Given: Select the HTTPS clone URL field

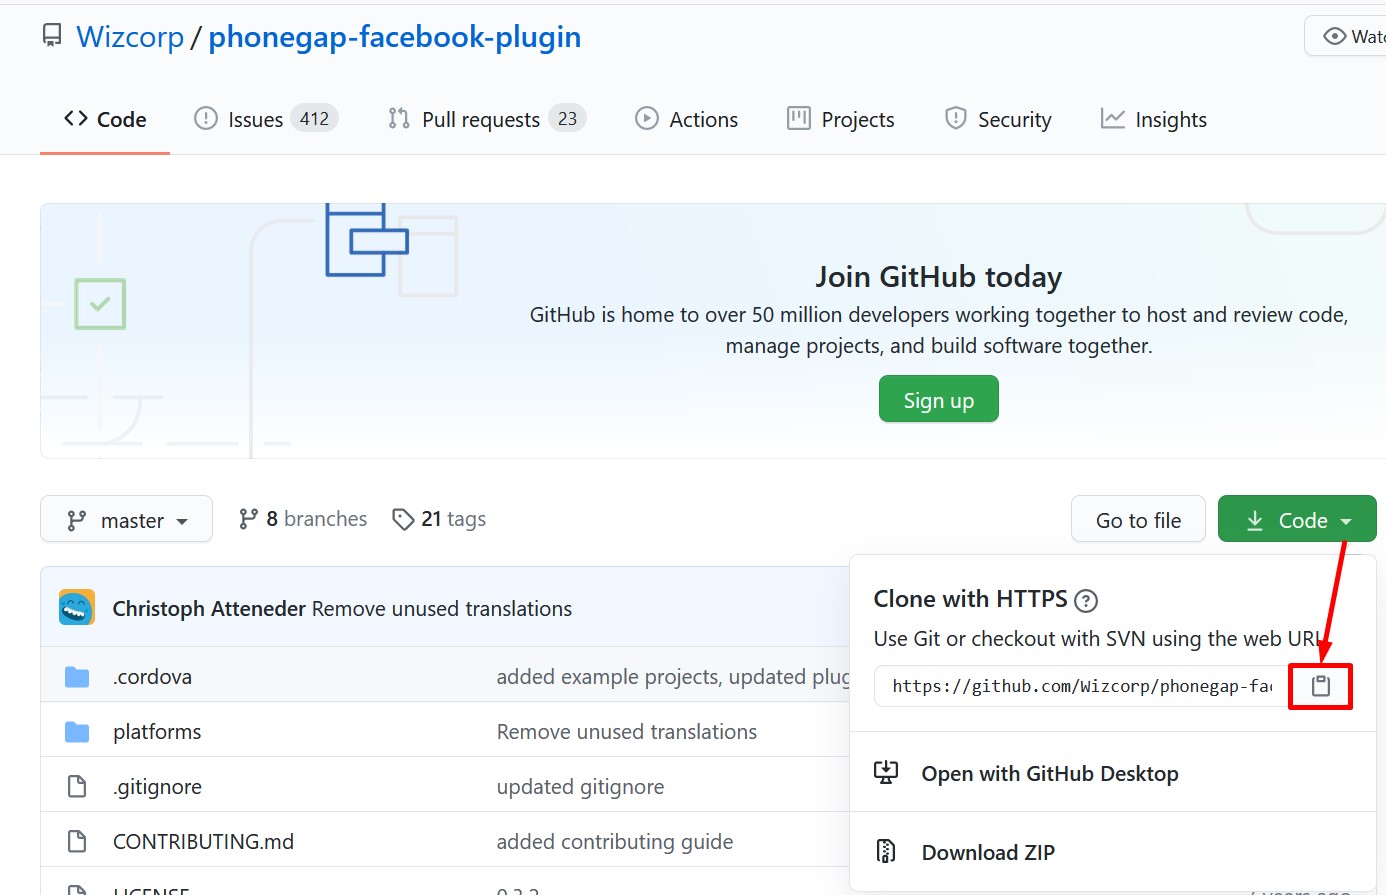Looking at the screenshot, I should (1081, 686).
